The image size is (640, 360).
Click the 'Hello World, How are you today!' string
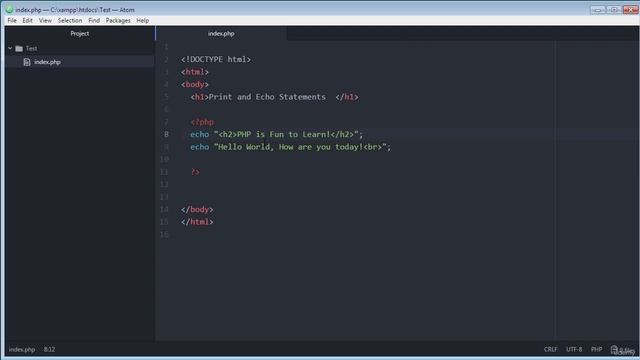(291, 147)
